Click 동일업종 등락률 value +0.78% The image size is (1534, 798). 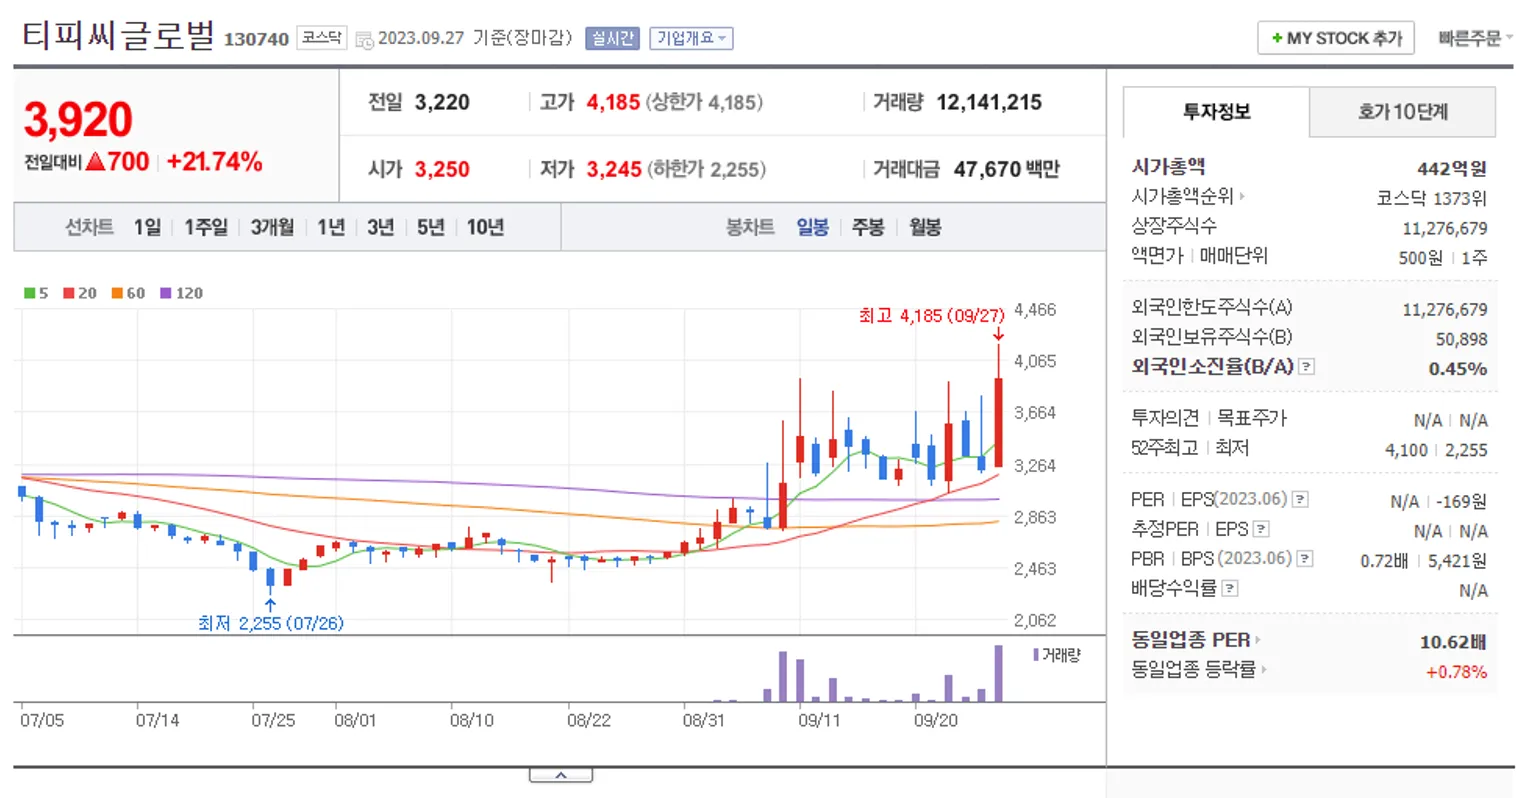(x=1456, y=672)
